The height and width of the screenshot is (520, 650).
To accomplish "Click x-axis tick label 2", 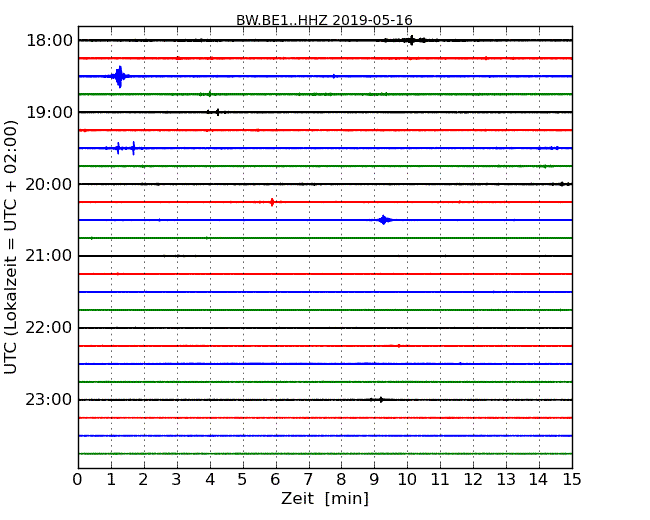I will click(x=143, y=480).
